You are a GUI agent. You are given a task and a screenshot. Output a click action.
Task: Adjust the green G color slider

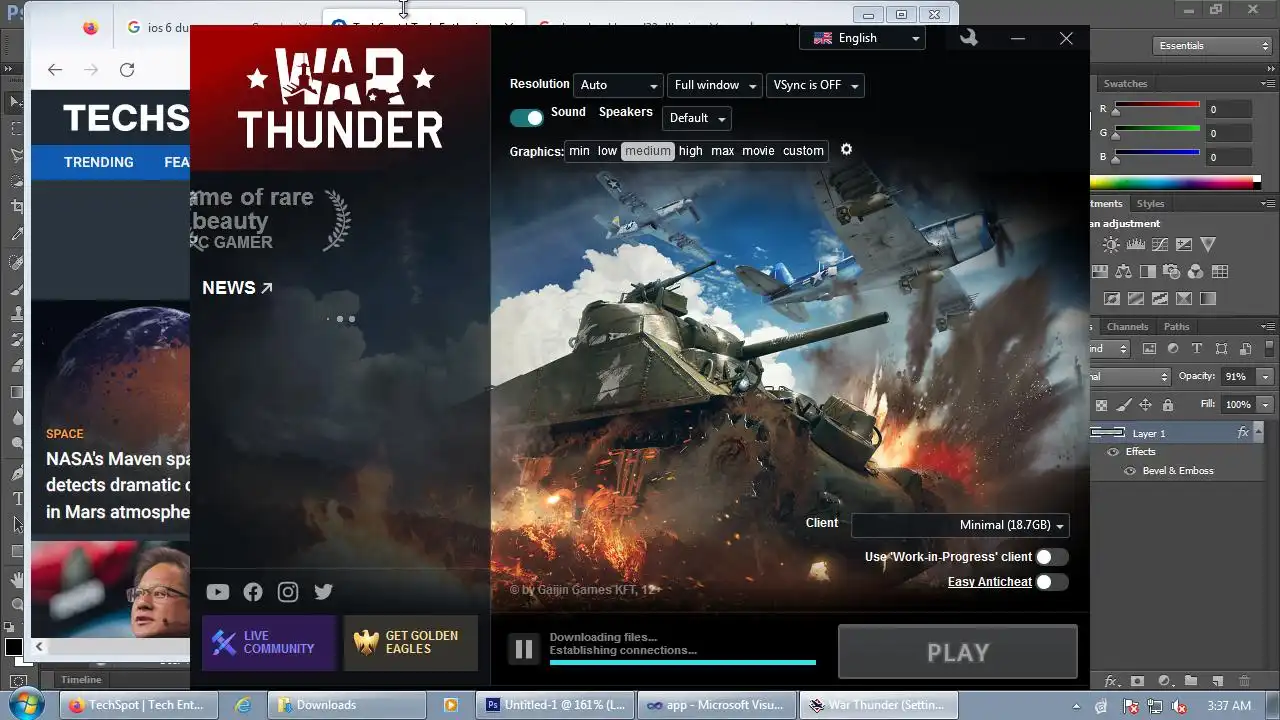(1157, 131)
